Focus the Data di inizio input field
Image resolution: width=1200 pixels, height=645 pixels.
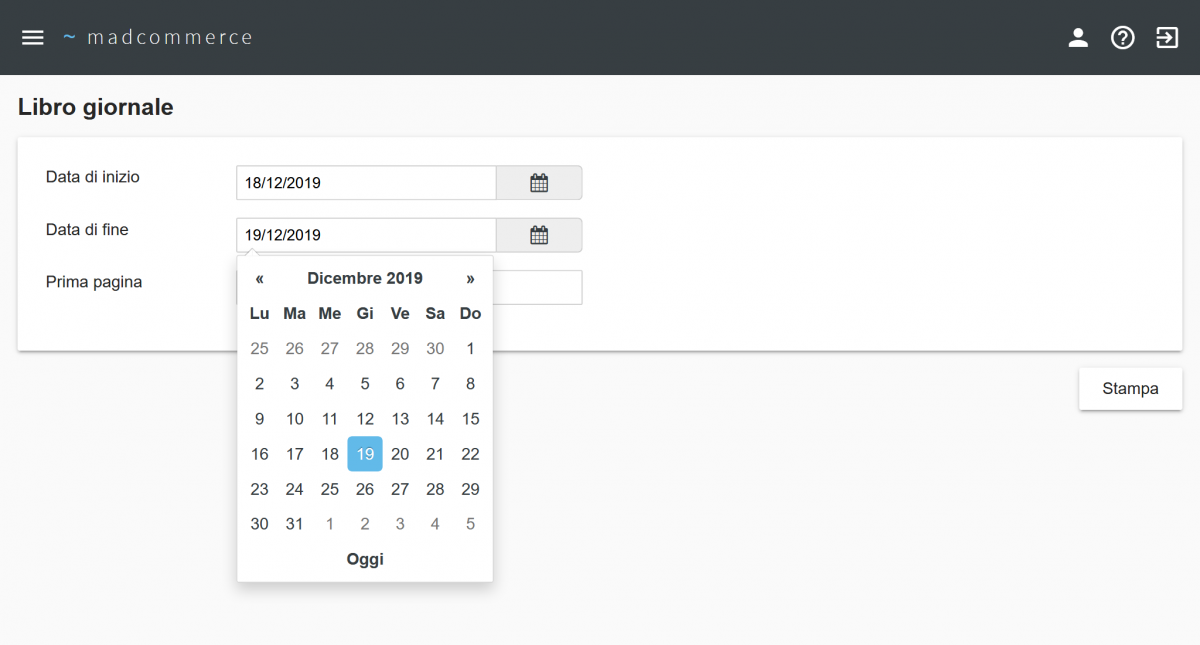[366, 183]
